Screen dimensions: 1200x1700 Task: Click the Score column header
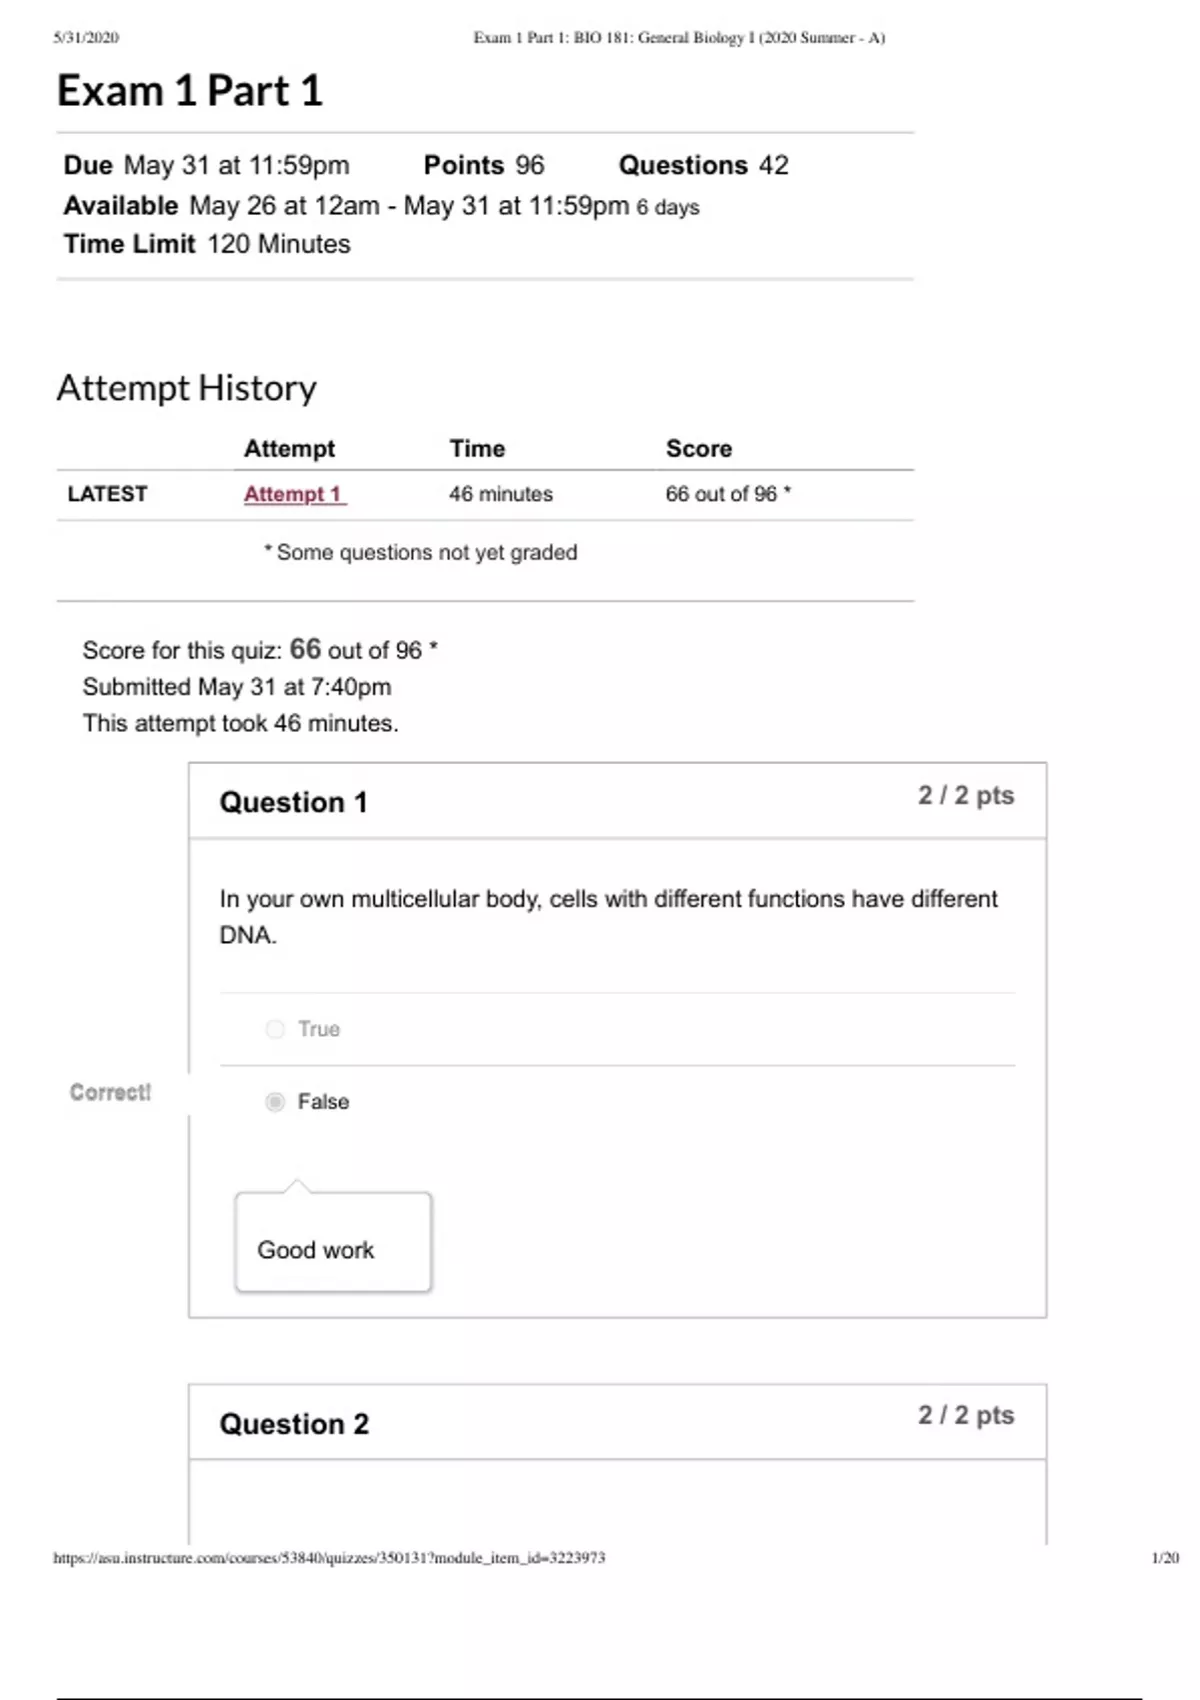click(699, 448)
